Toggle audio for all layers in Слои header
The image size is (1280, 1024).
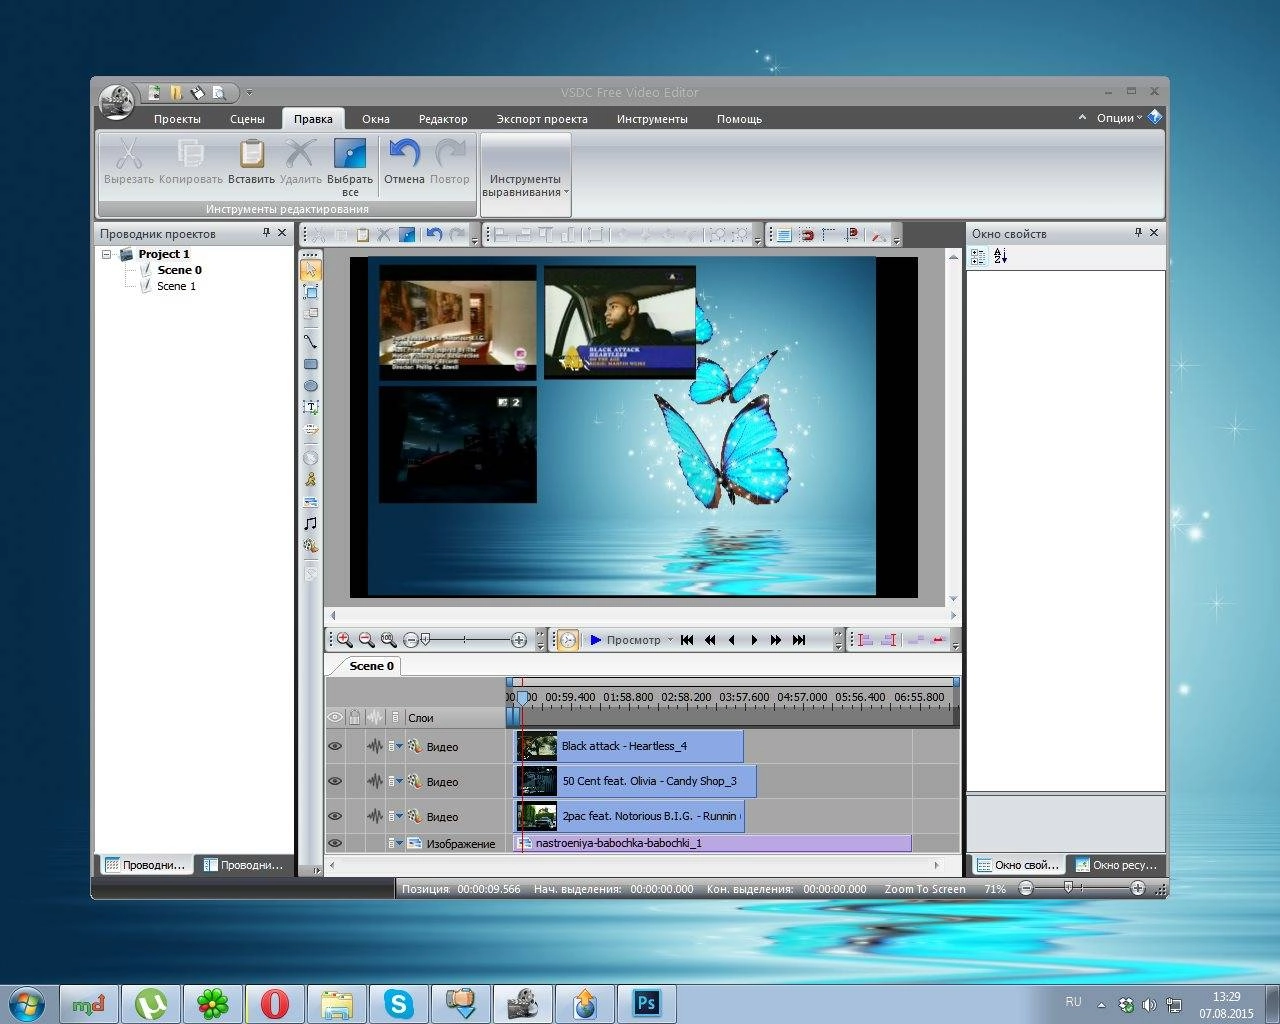coord(375,717)
